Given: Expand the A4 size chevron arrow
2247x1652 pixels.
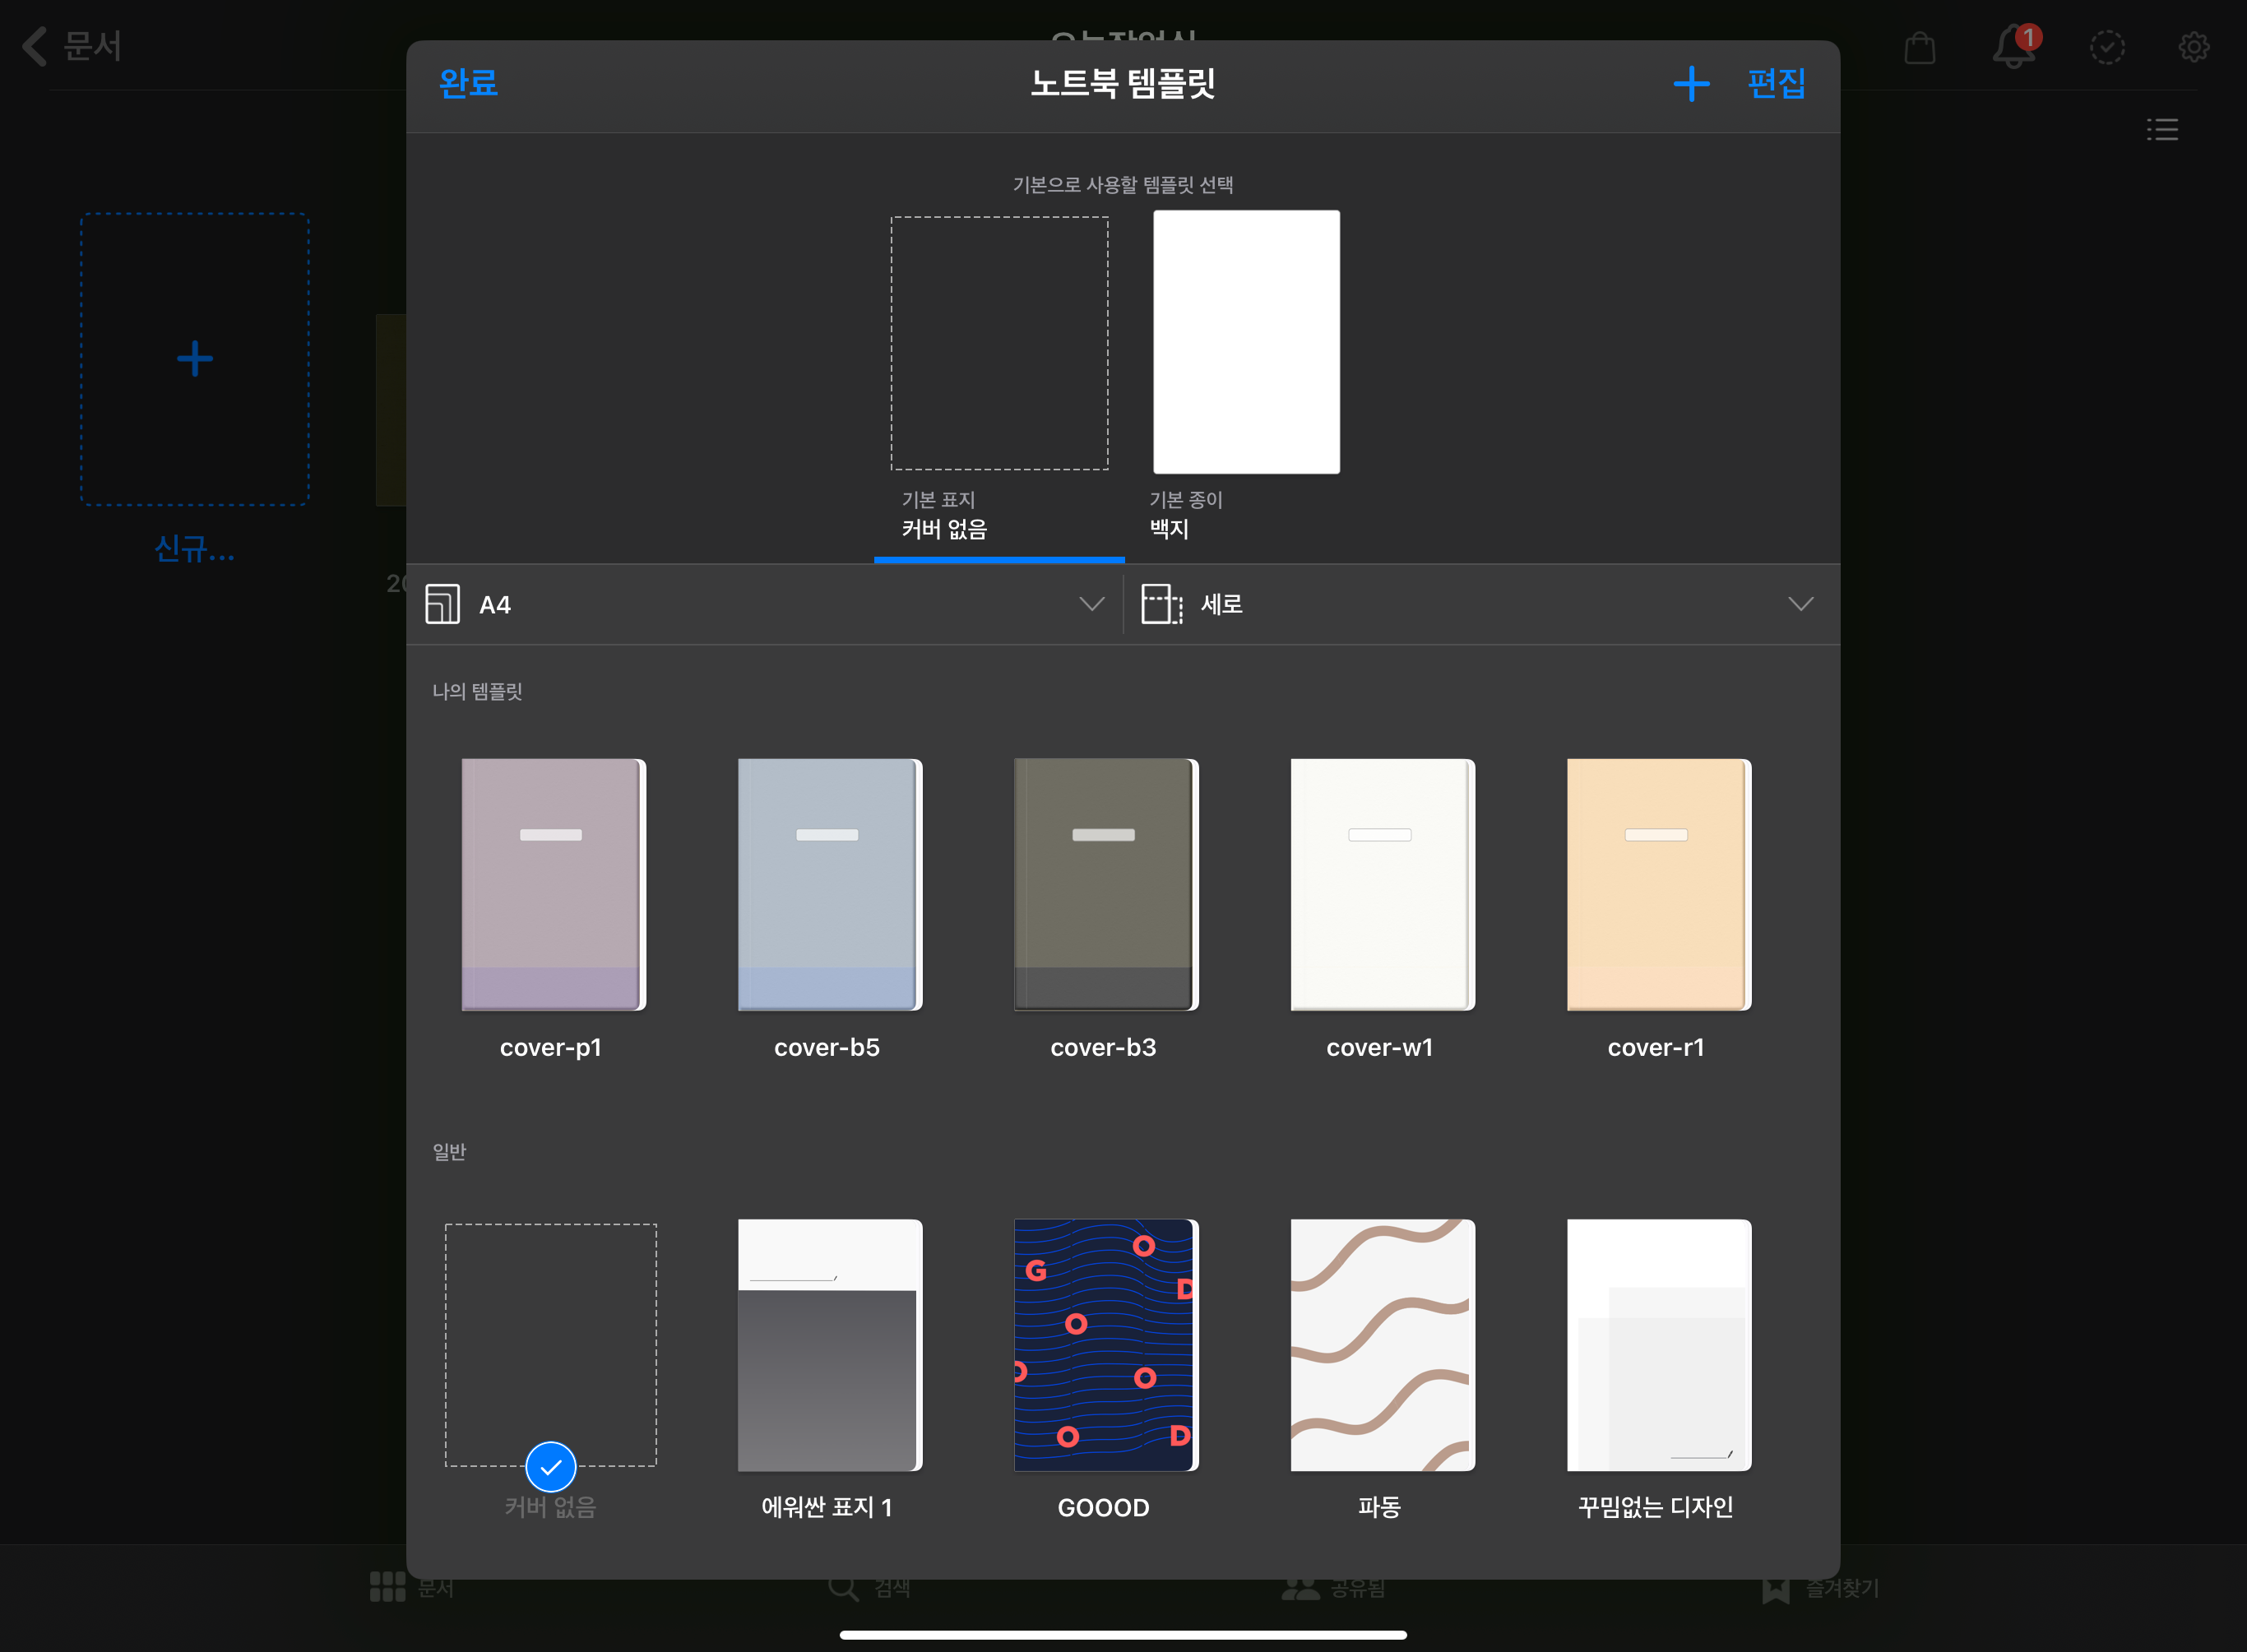Looking at the screenshot, I should coord(1092,604).
